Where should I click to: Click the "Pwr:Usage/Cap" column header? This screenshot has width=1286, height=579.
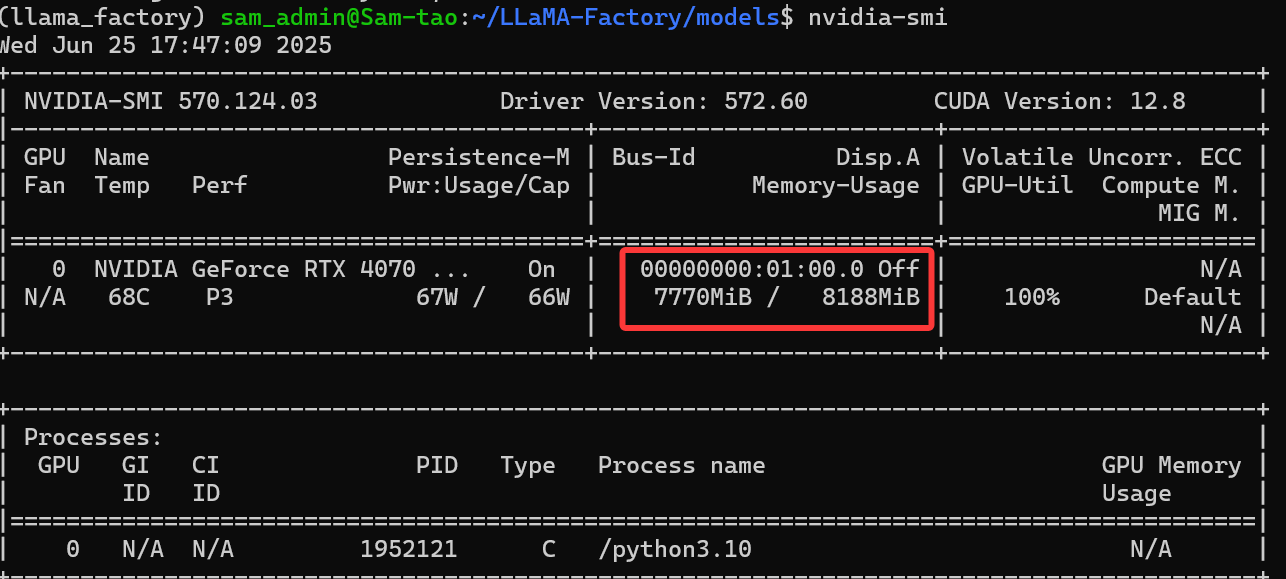[x=479, y=185]
